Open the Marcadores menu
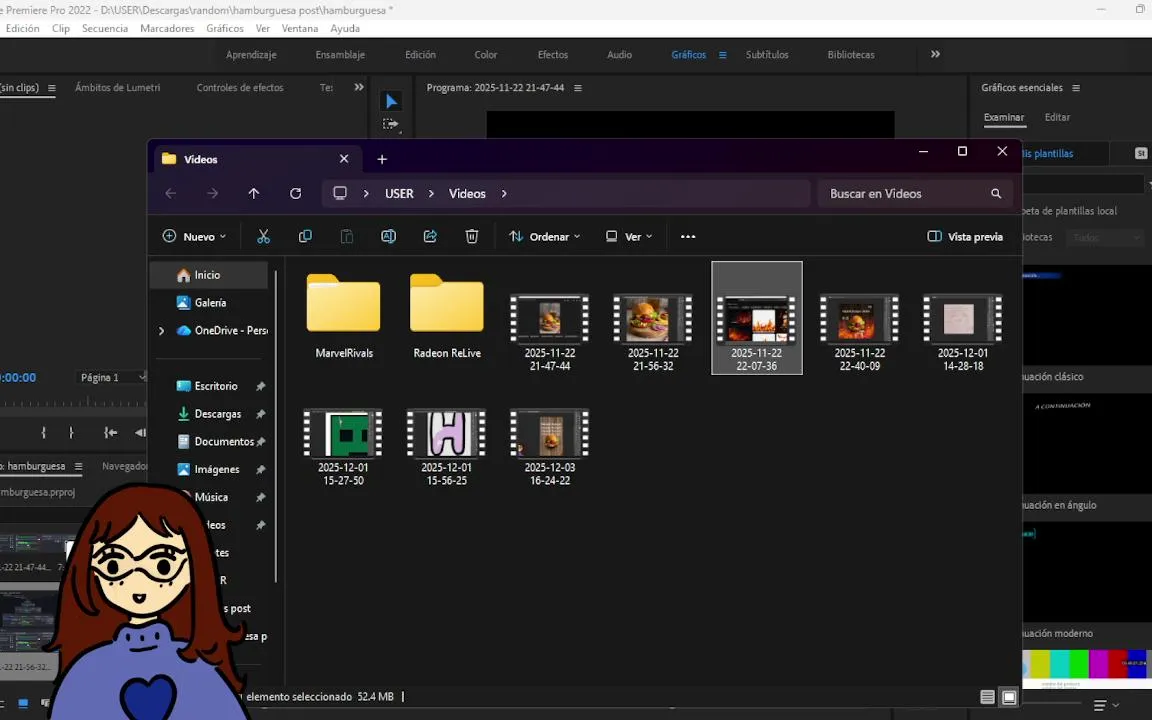This screenshot has width=1152, height=720. [168, 29]
